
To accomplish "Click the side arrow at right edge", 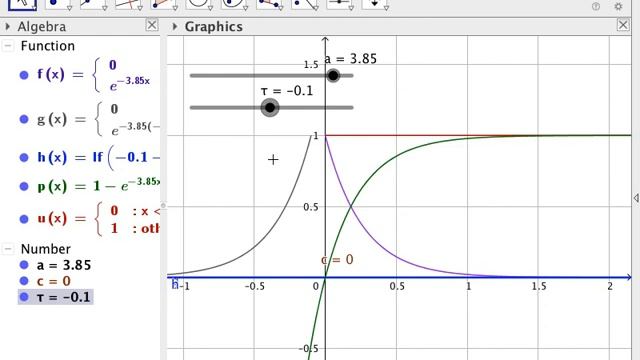I will 636,198.
